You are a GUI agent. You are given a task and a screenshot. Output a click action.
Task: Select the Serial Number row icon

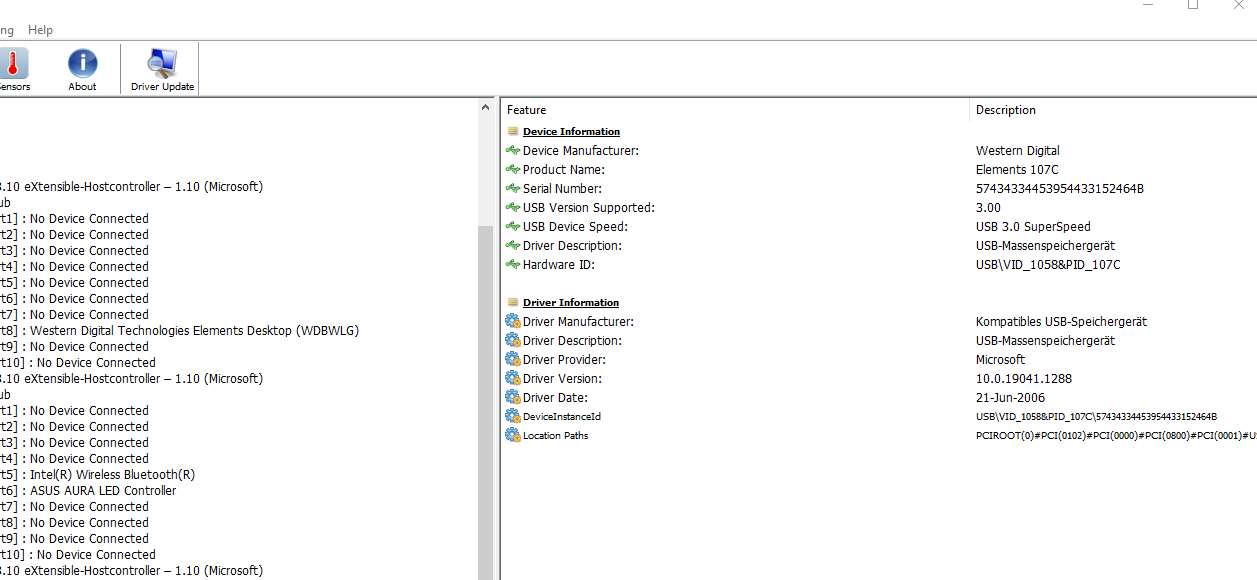[513, 189]
